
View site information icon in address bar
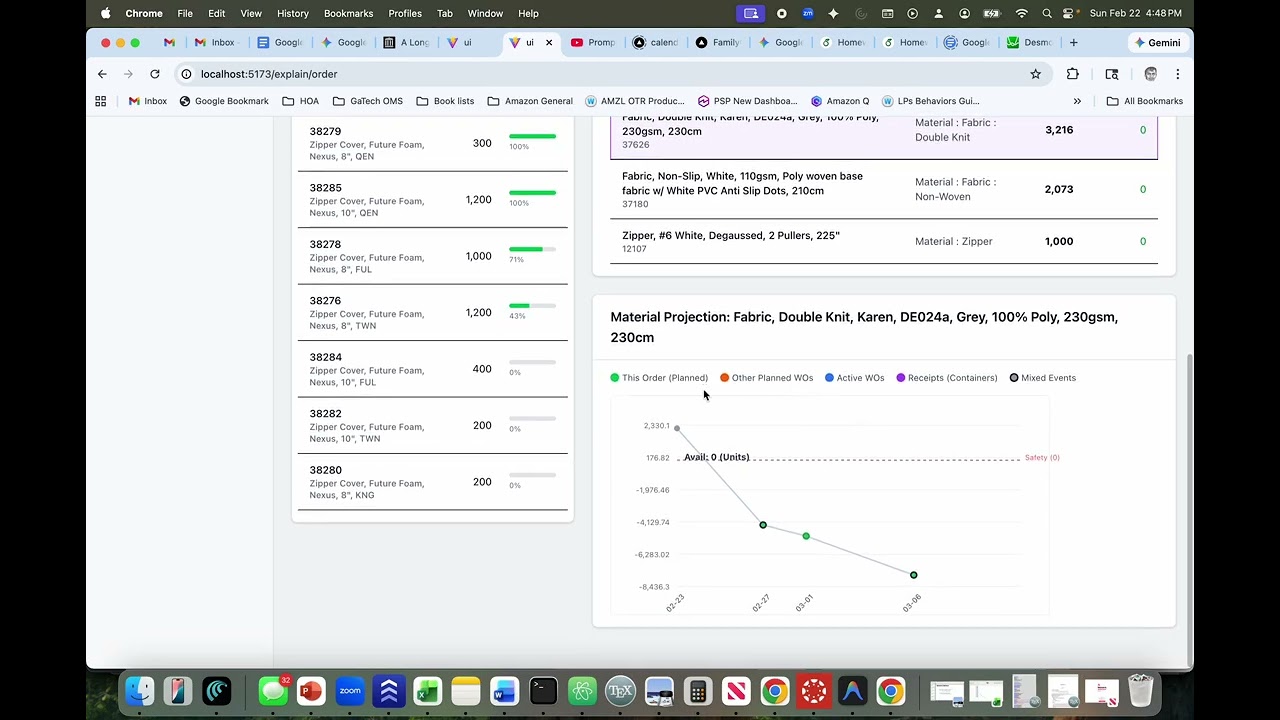click(x=186, y=74)
